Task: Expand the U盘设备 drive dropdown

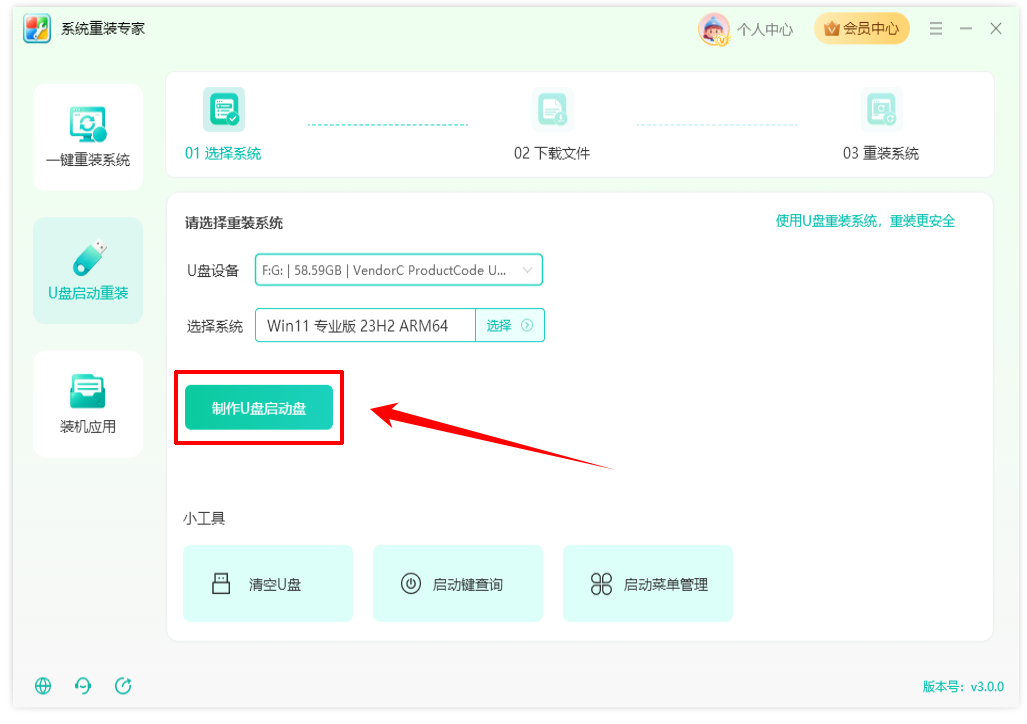Action: [399, 270]
